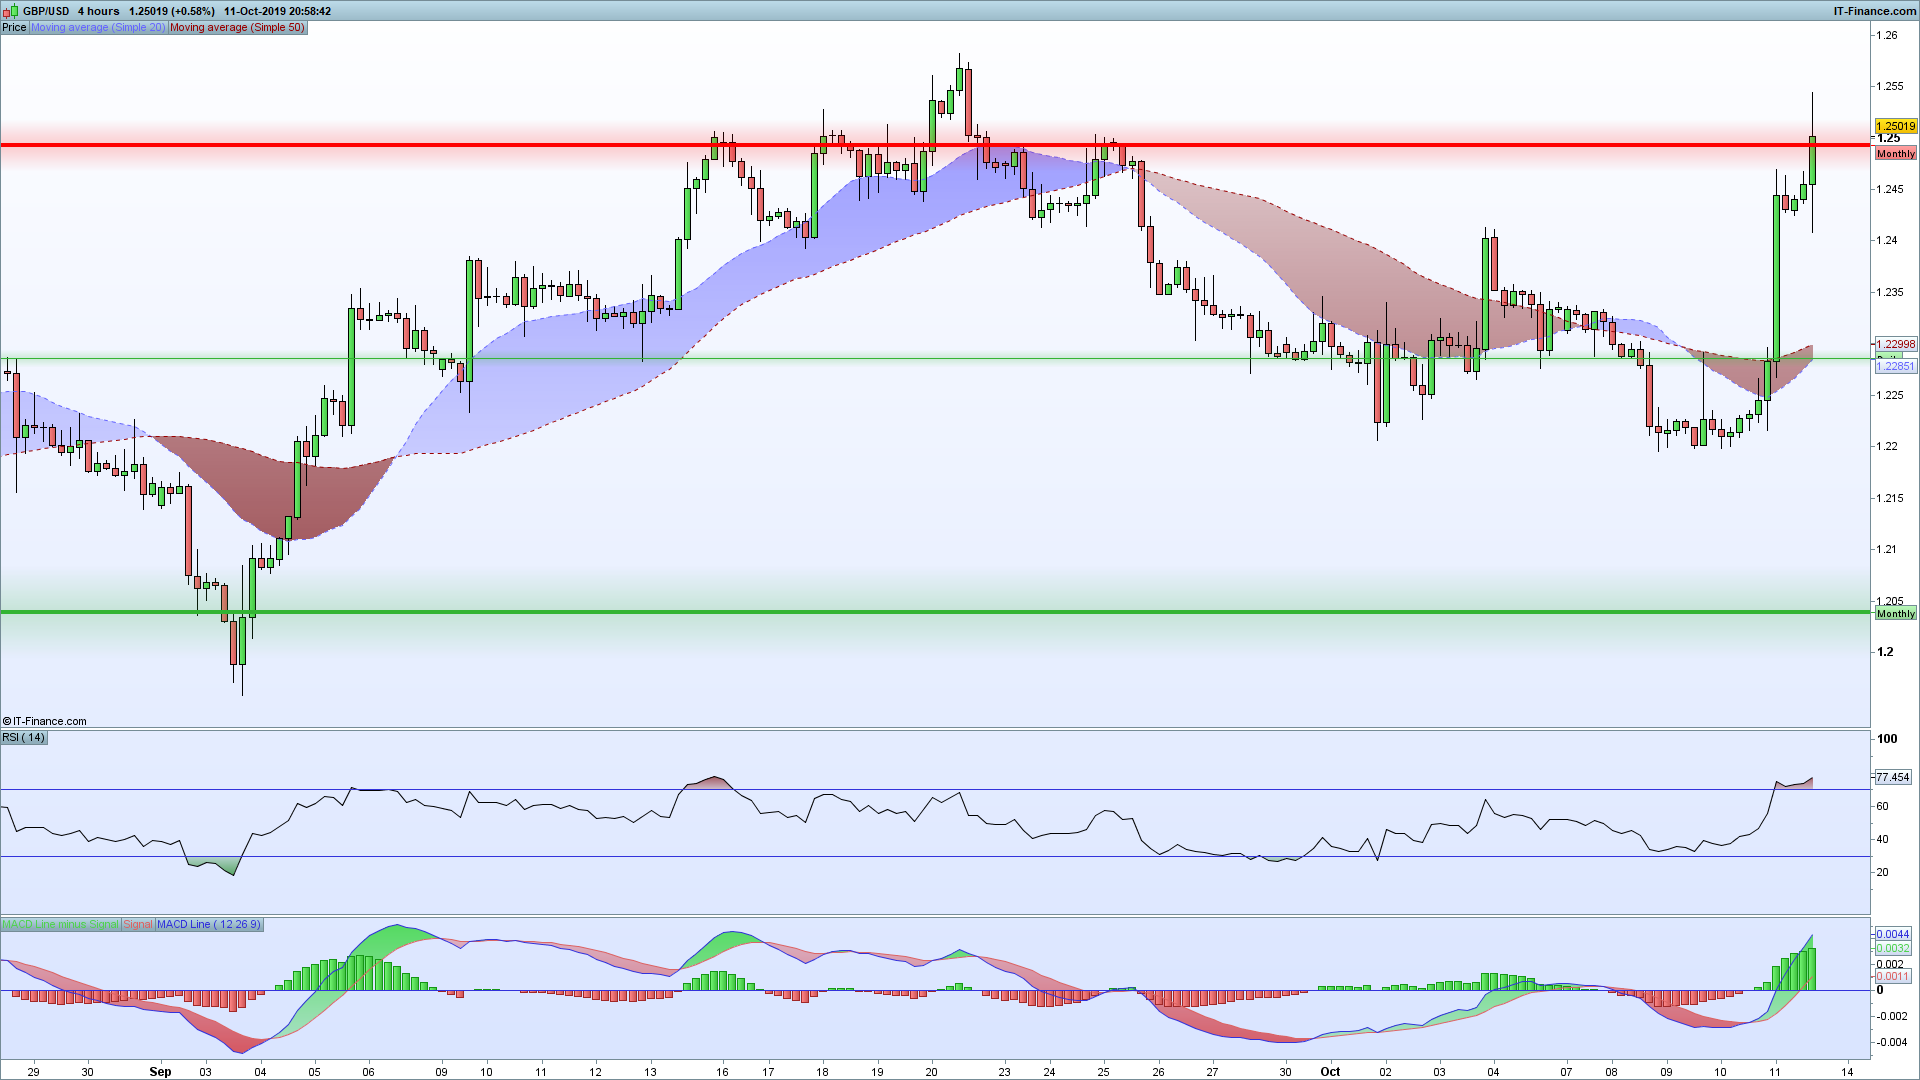Click MACD Line minus Signal label
Screen dimensions: 1920x1080
(60, 924)
